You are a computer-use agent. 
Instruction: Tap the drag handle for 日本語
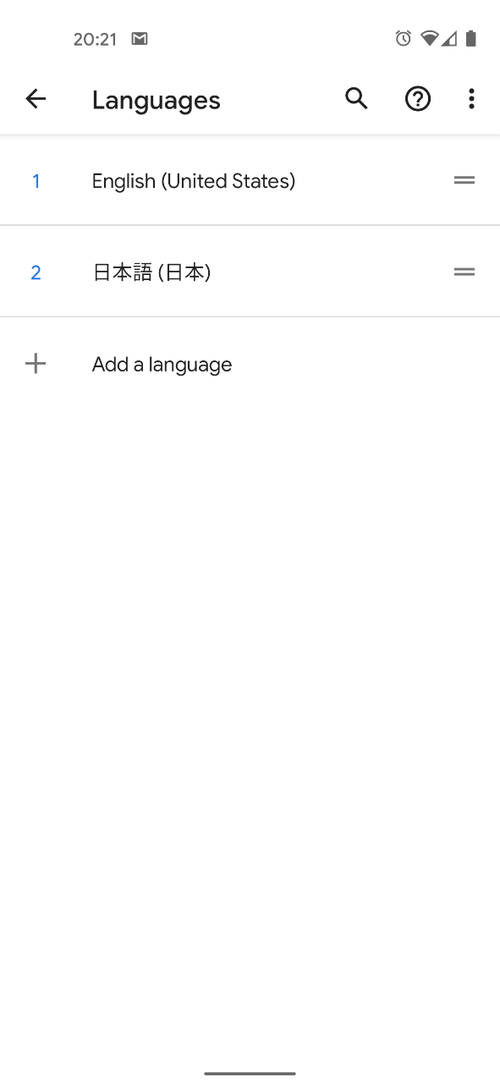(x=464, y=272)
